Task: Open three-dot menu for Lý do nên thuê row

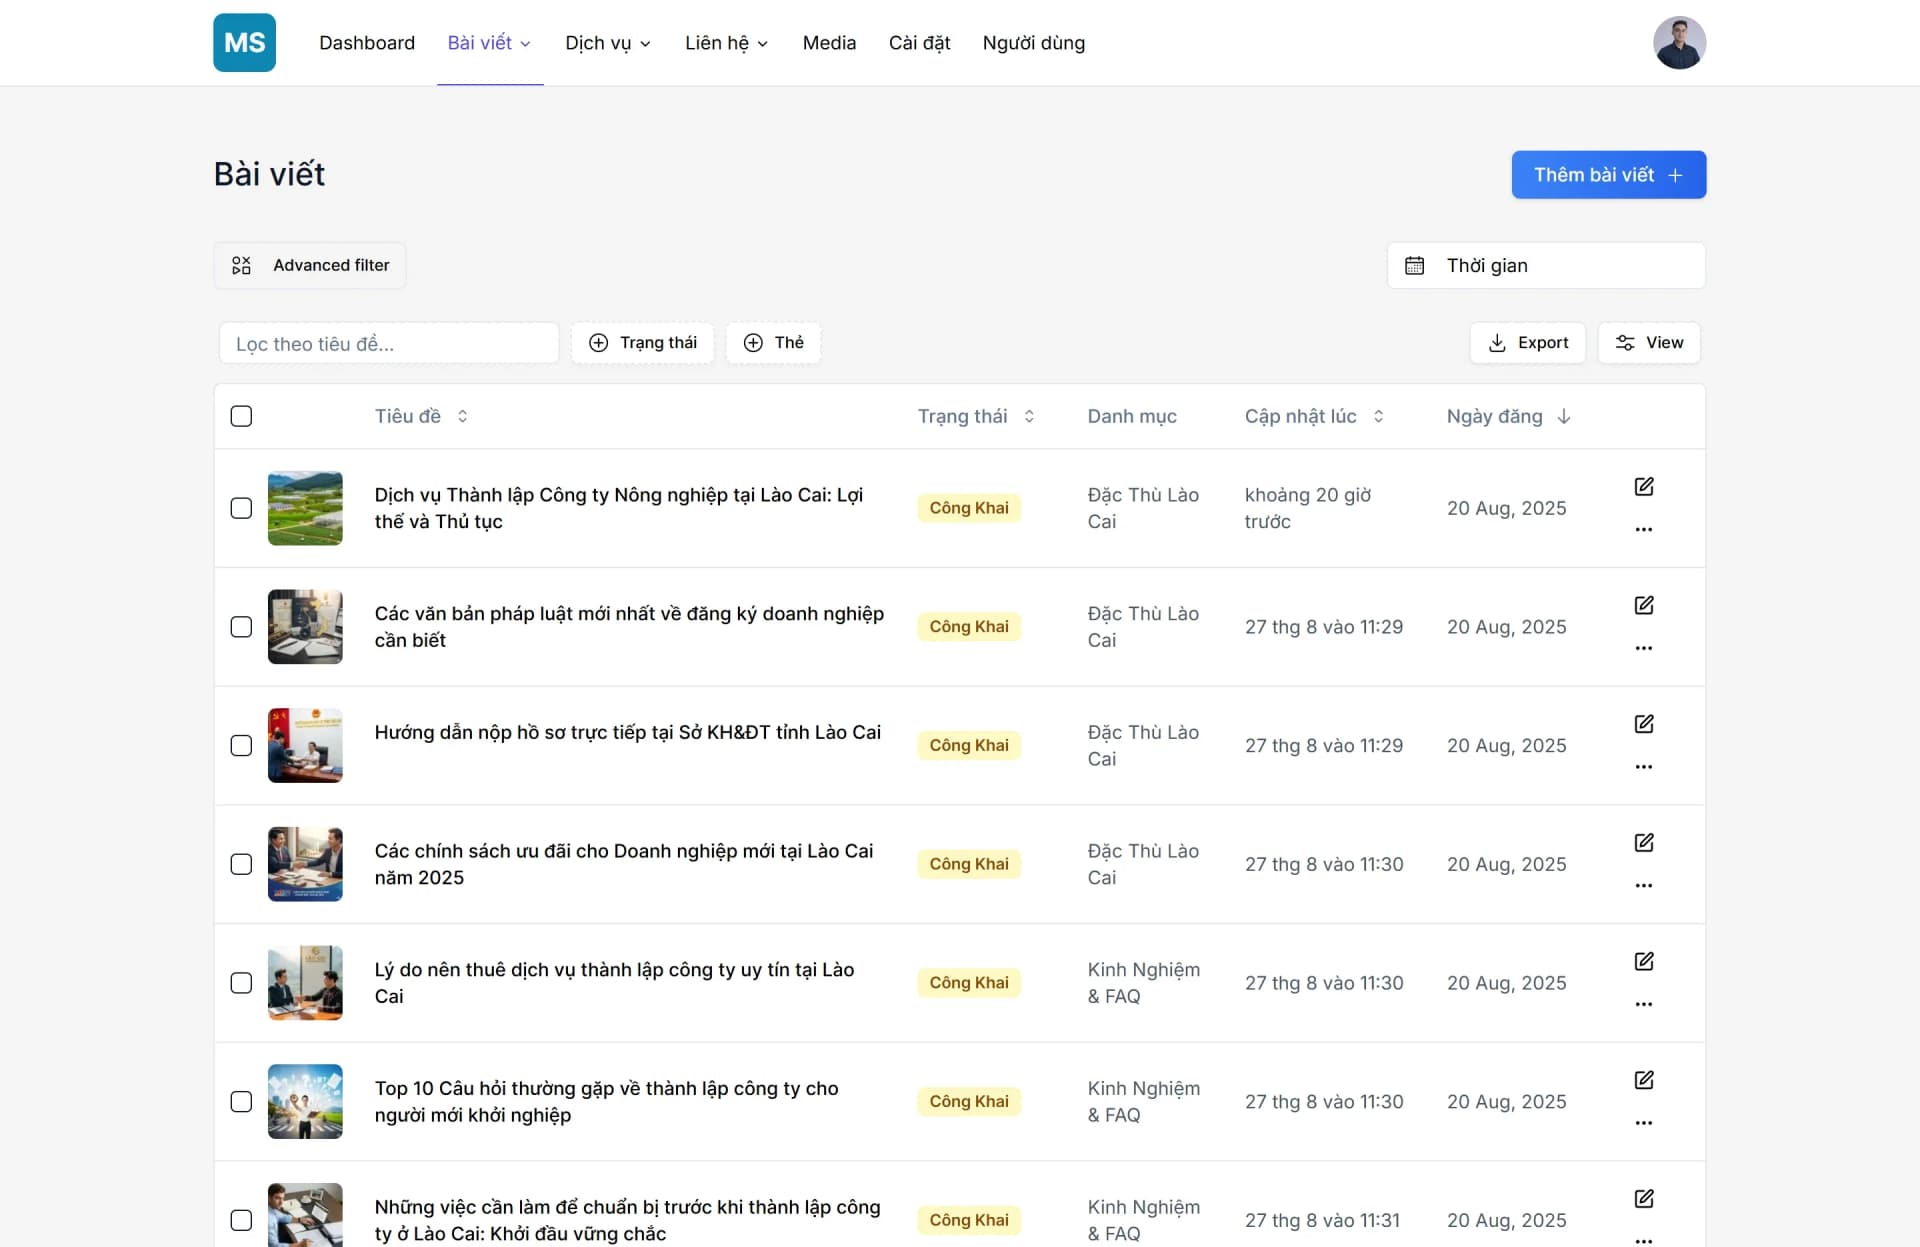Action: click(x=1643, y=1004)
